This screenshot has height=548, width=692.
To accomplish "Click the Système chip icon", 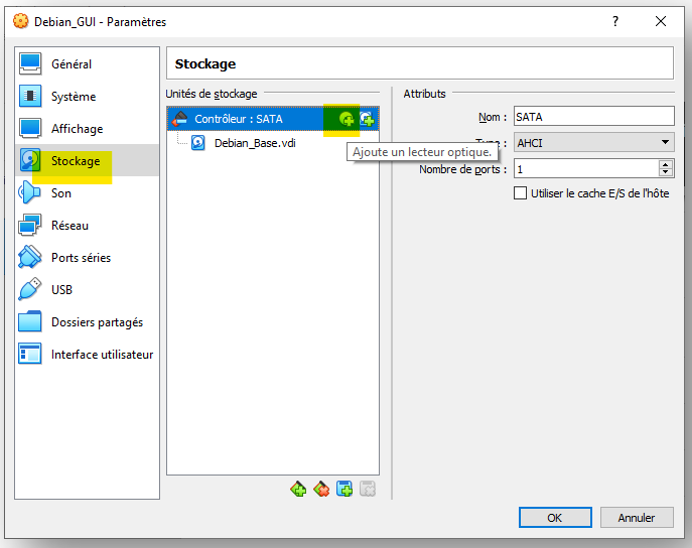I will [x=30, y=96].
